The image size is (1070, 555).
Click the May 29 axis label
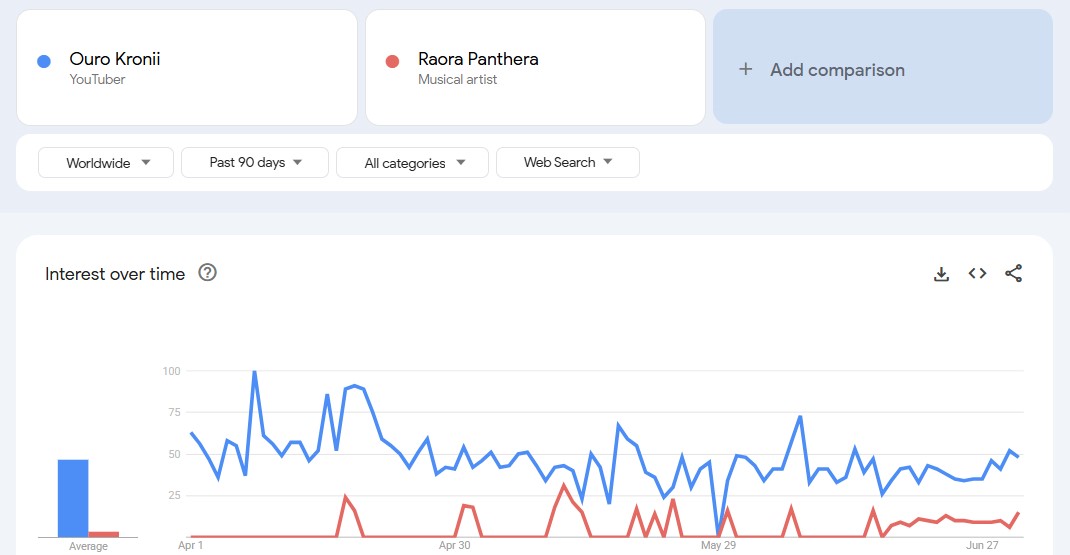(x=719, y=545)
